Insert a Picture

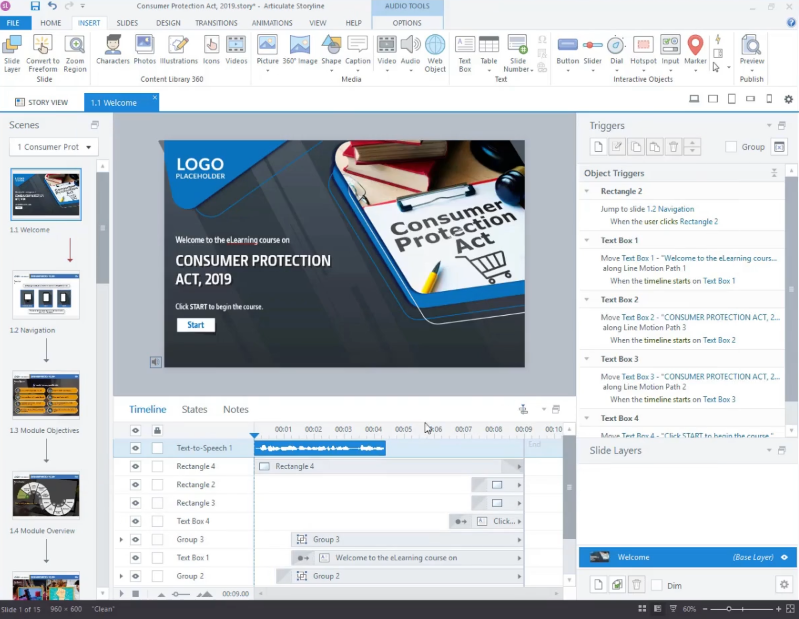point(268,53)
